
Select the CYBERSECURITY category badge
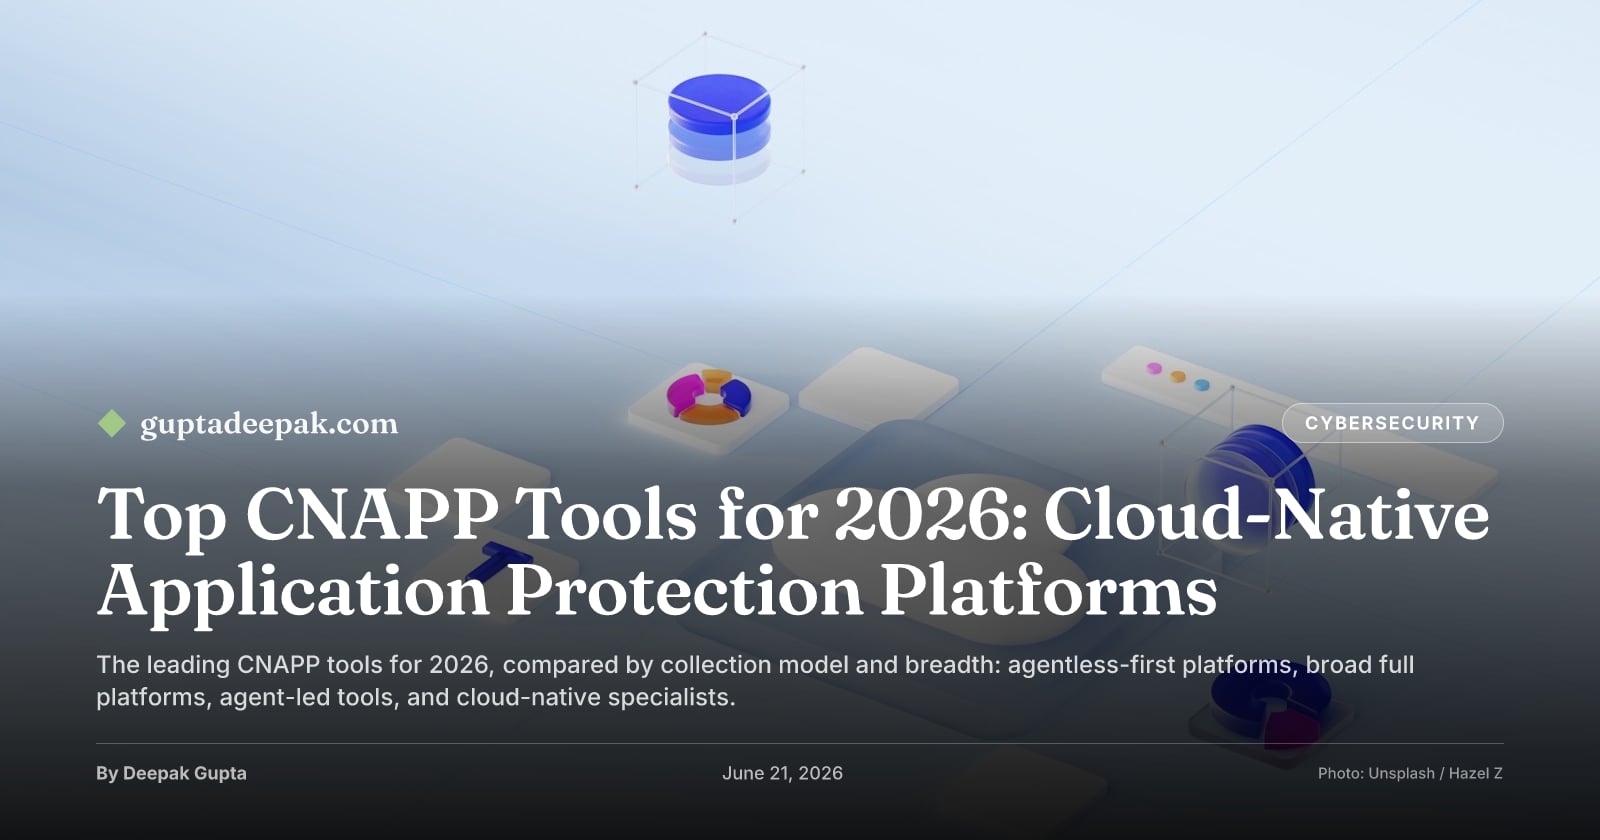[x=1392, y=423]
